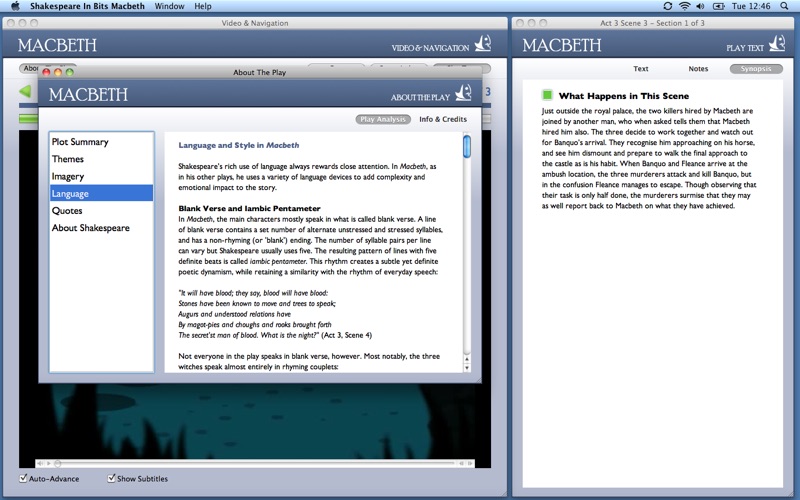Open the Window menu

(169, 6)
